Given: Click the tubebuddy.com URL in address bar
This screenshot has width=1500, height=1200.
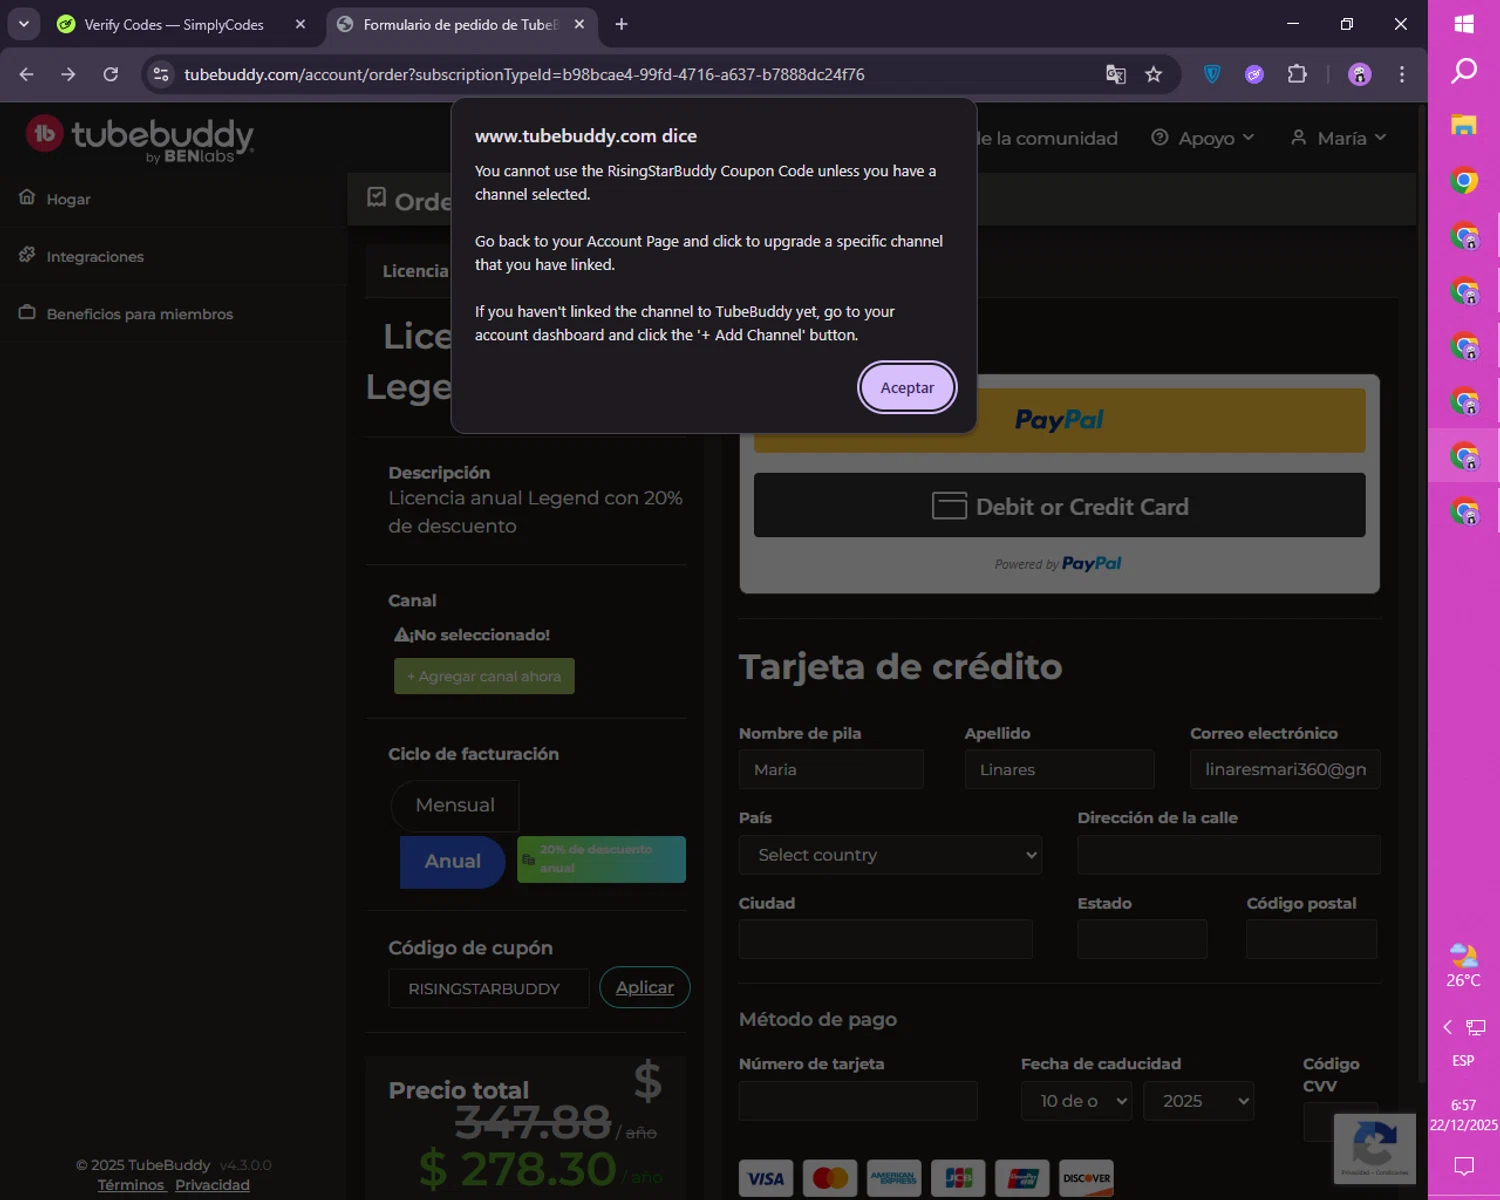Looking at the screenshot, I should pyautogui.click(x=524, y=74).
